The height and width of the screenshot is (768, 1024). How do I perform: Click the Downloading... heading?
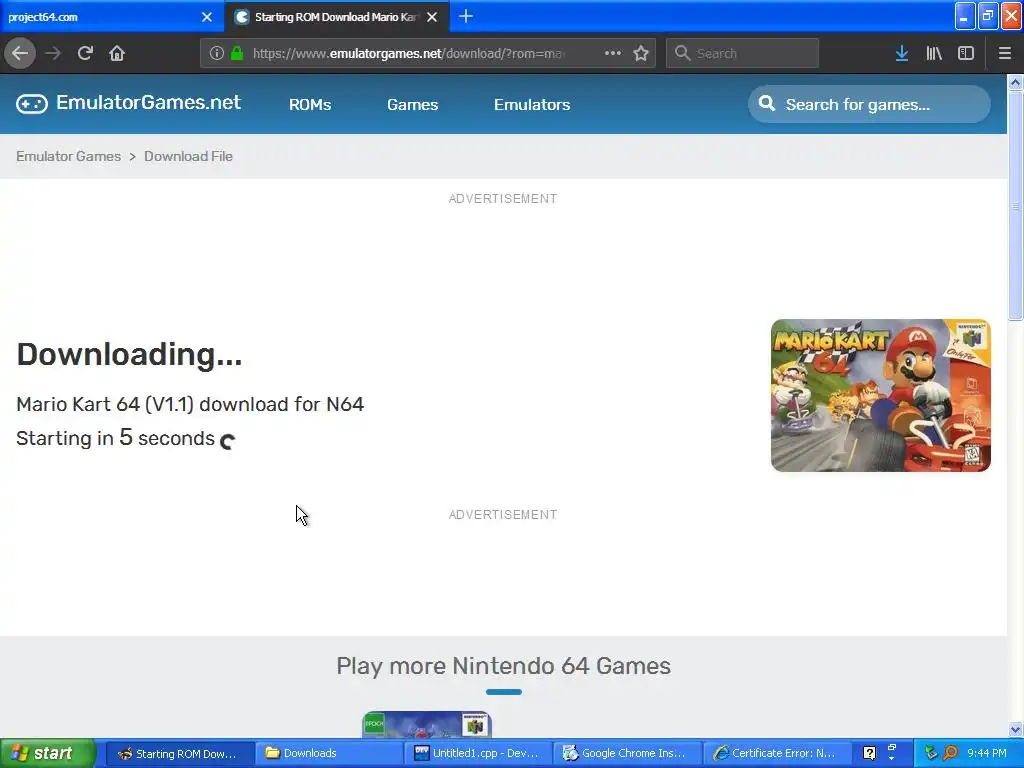click(129, 354)
